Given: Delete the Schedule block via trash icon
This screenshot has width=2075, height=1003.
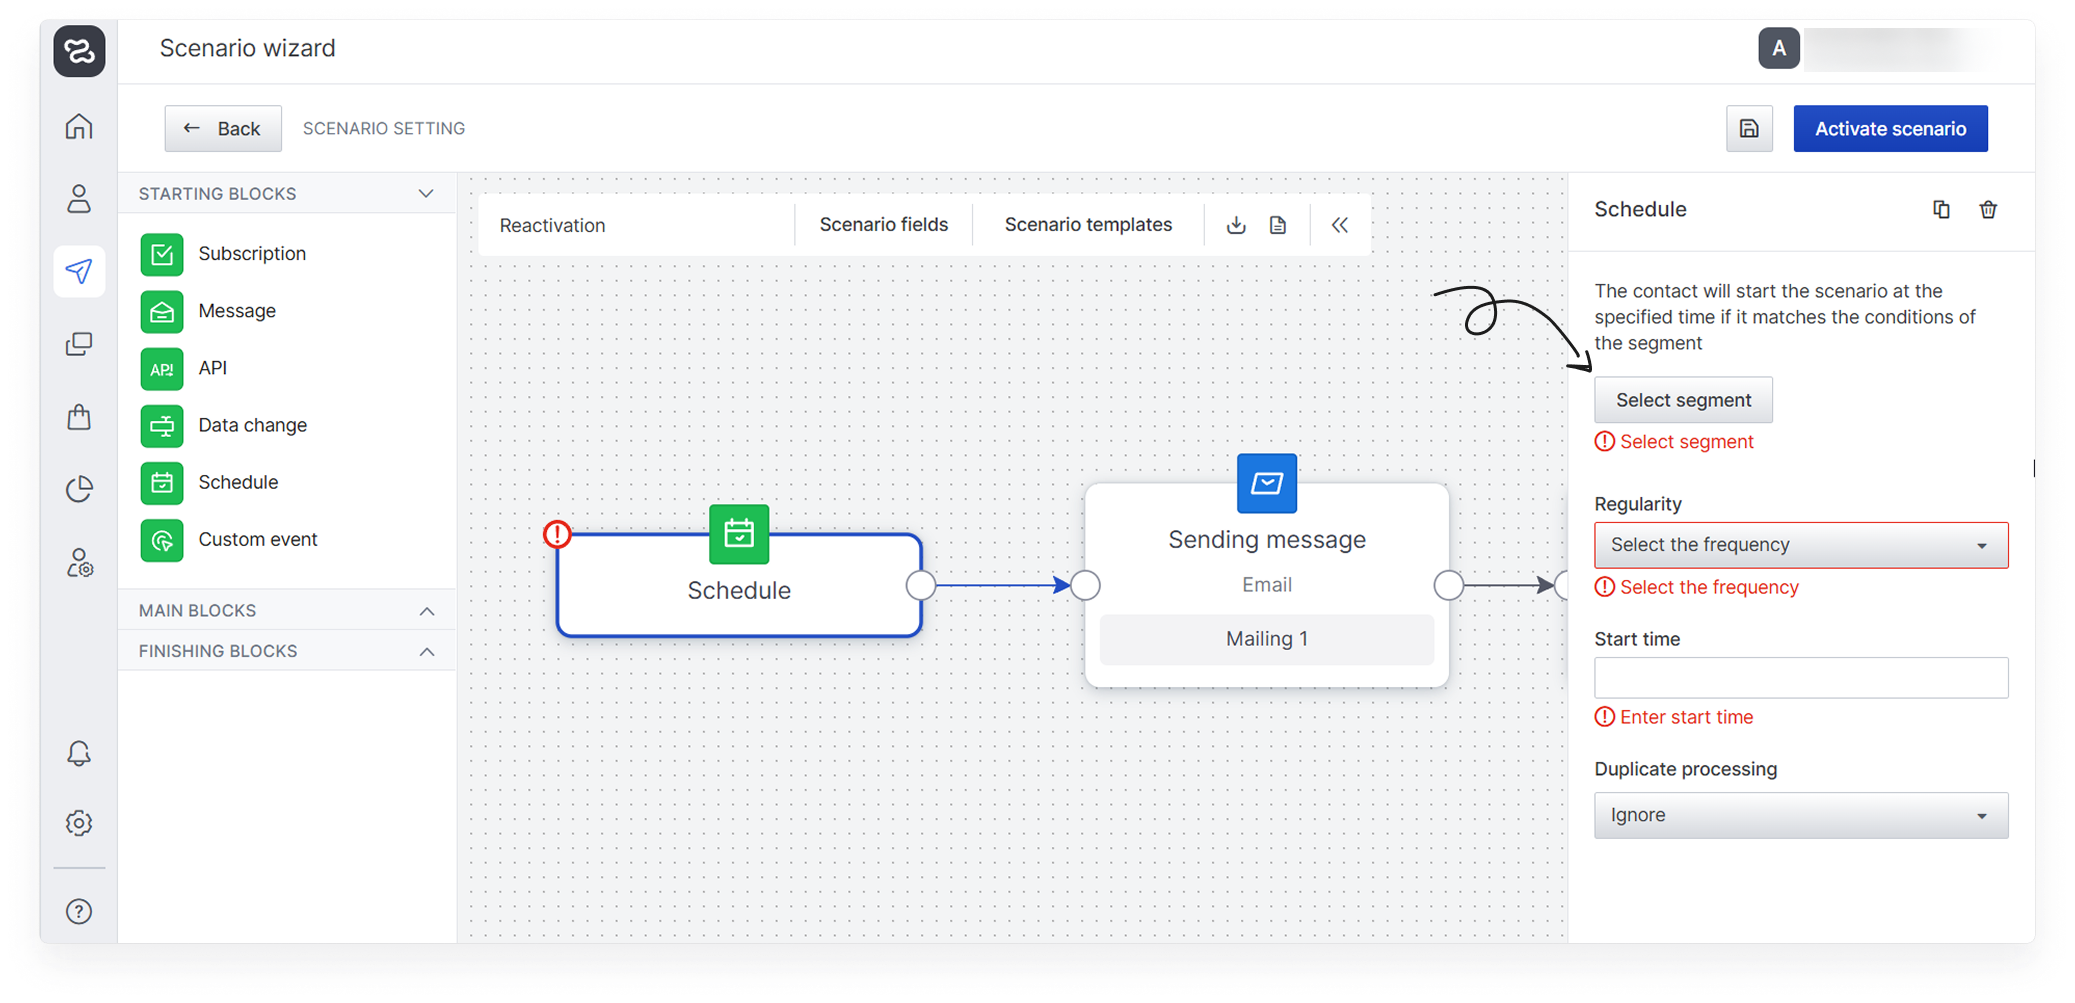Looking at the screenshot, I should (1988, 210).
